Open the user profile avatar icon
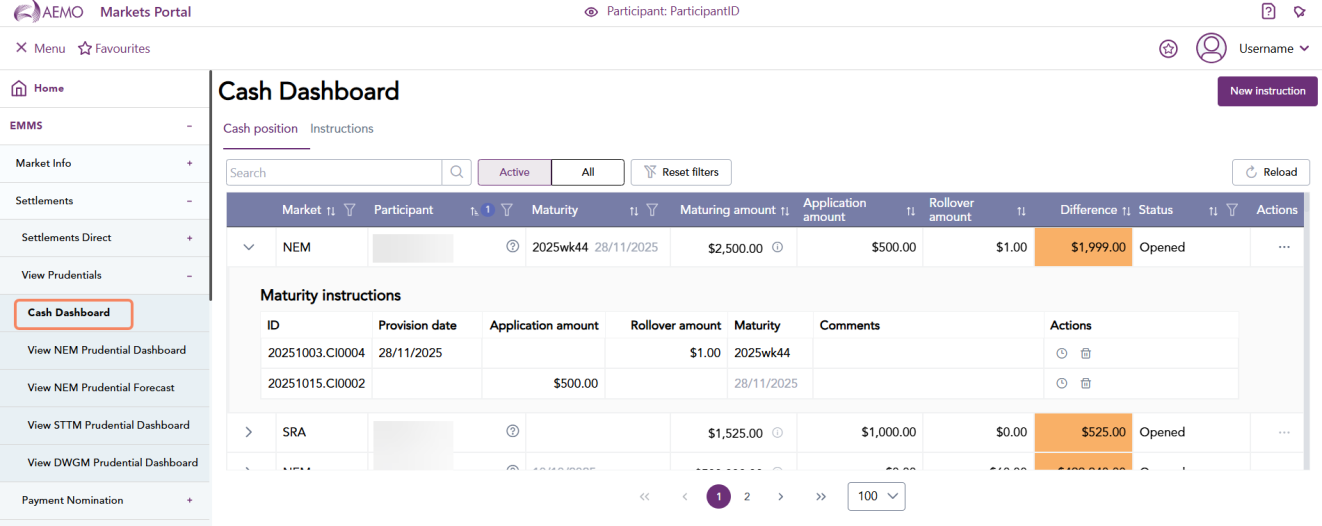Screen dimensions: 1322x526 [1211, 48]
